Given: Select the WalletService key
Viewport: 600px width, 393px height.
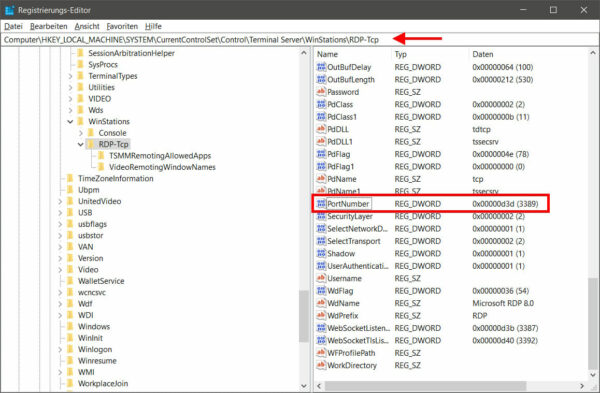Looking at the screenshot, I should point(101,281).
